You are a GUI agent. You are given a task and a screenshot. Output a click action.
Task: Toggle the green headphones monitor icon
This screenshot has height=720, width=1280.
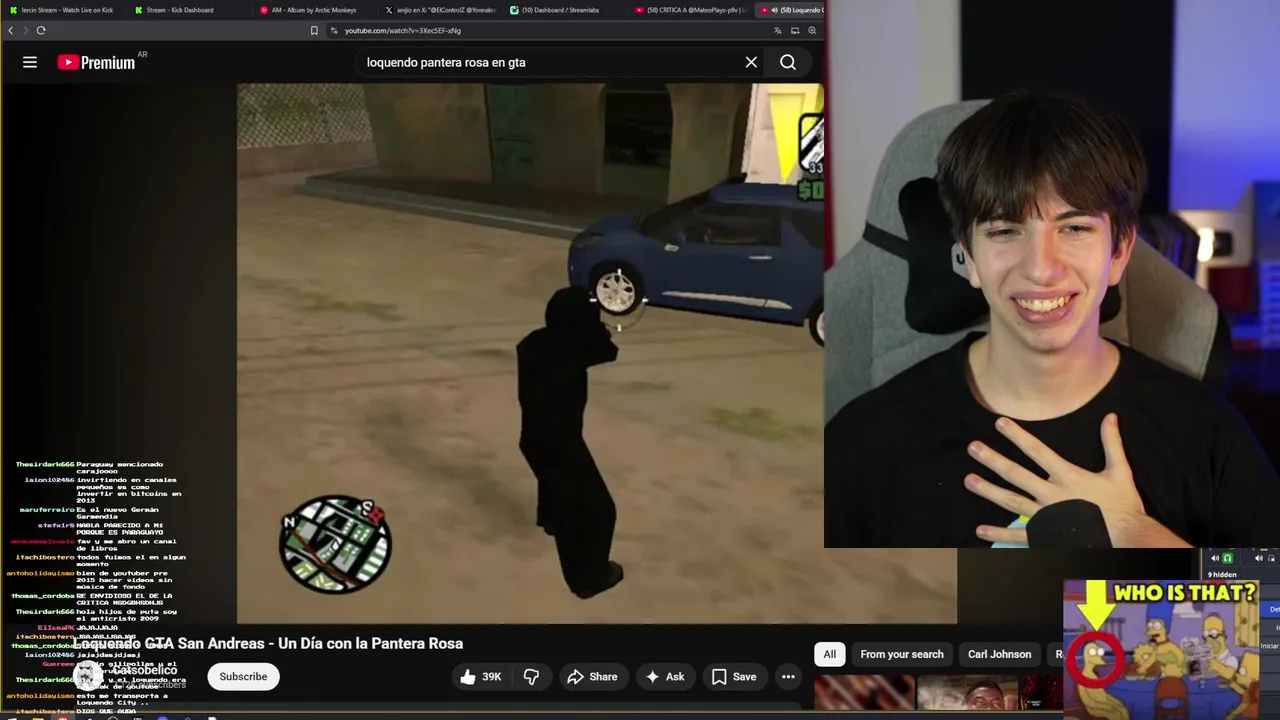1228,558
